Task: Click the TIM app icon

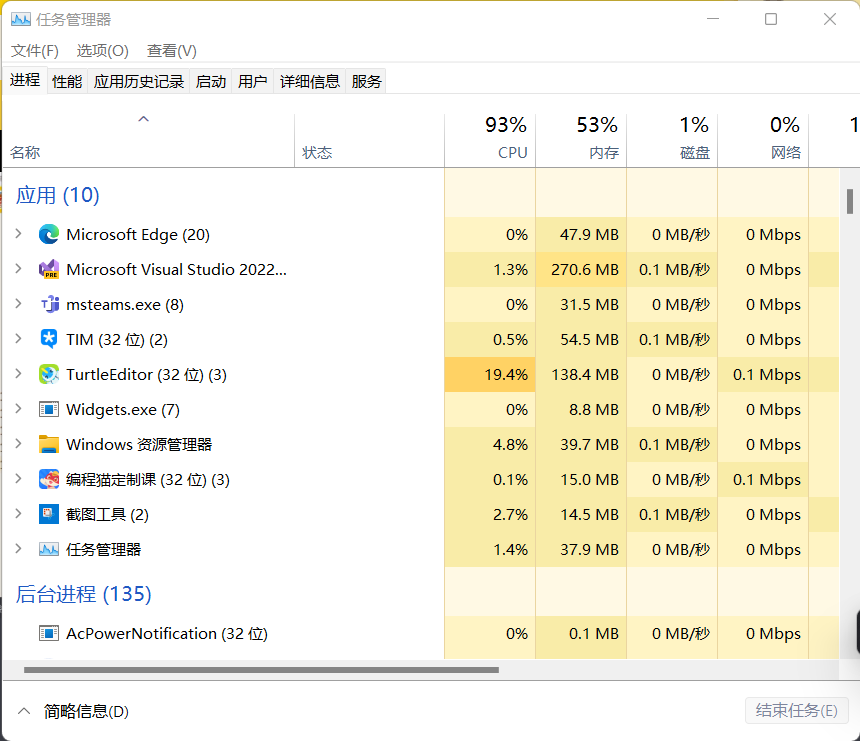Action: (49, 340)
